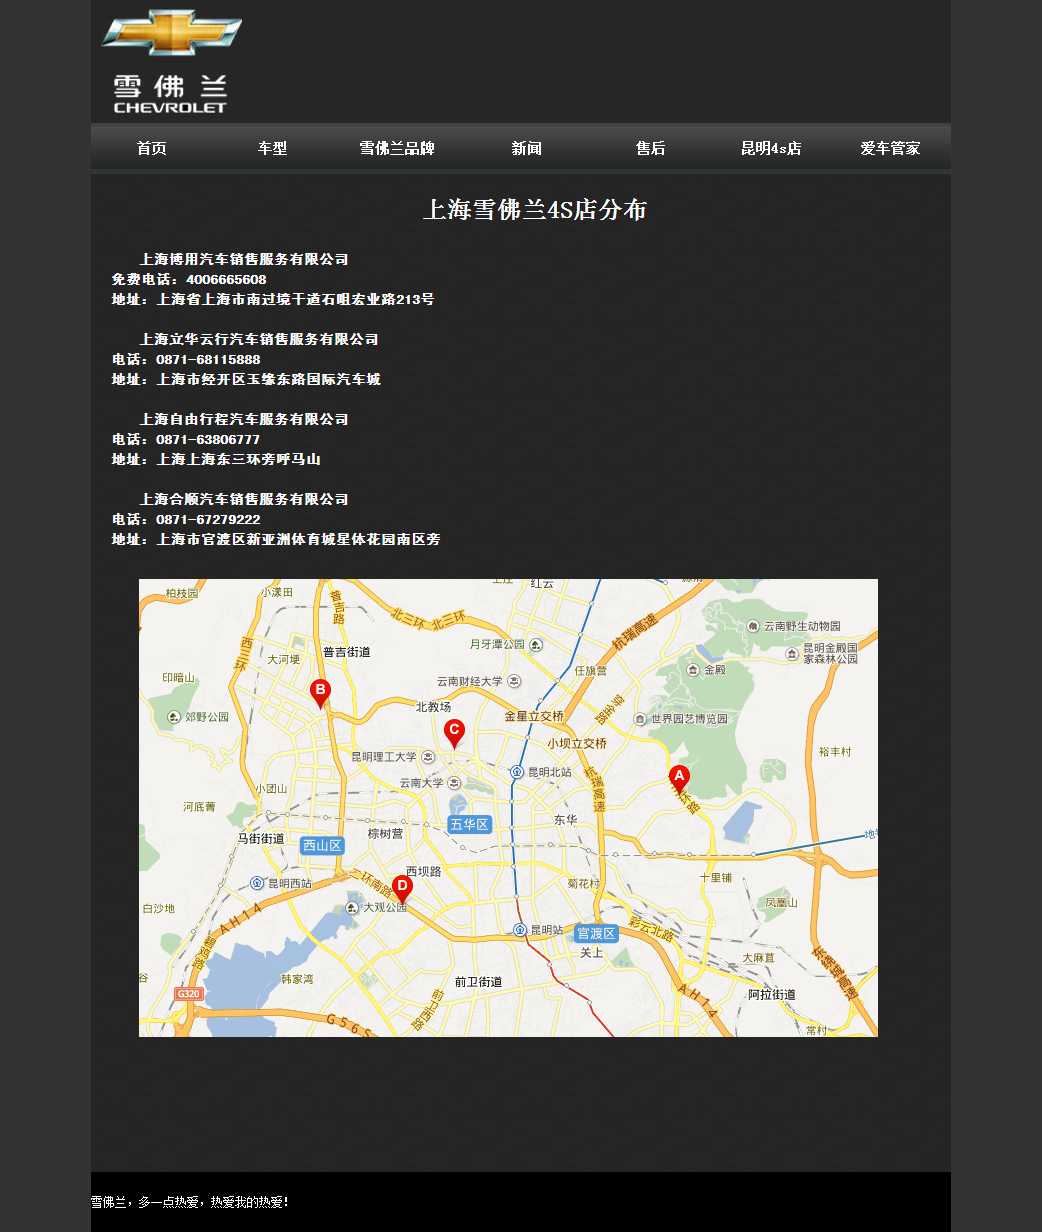Click the 昆明站 railway station icon

coord(519,930)
